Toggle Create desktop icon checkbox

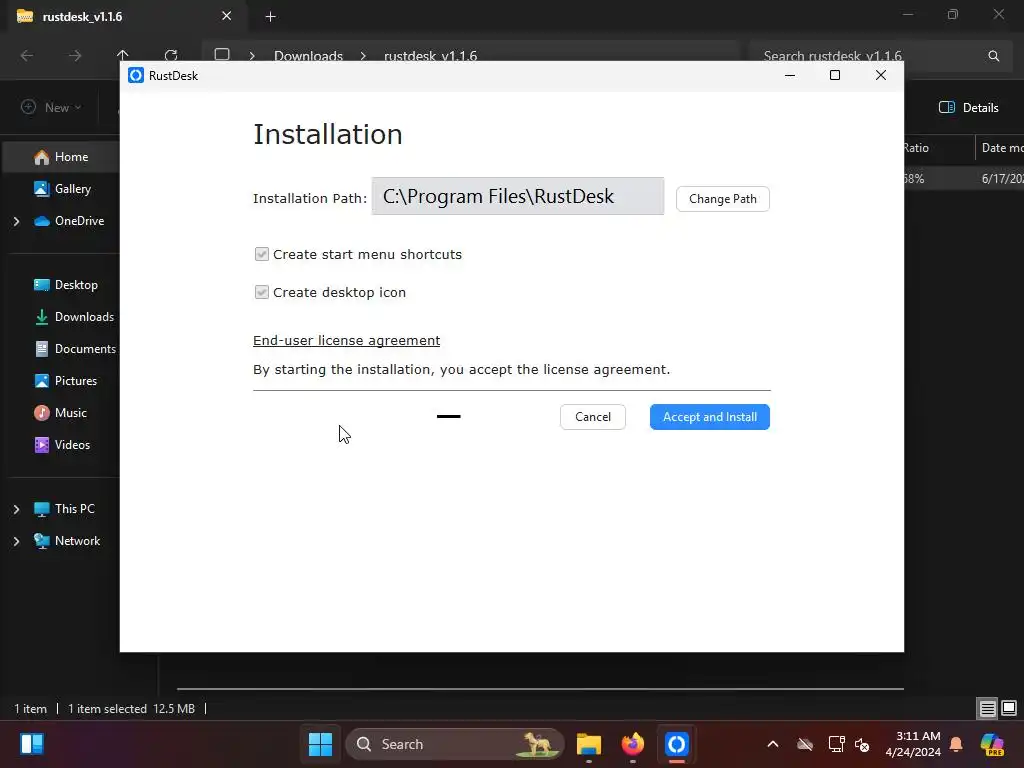click(x=261, y=292)
